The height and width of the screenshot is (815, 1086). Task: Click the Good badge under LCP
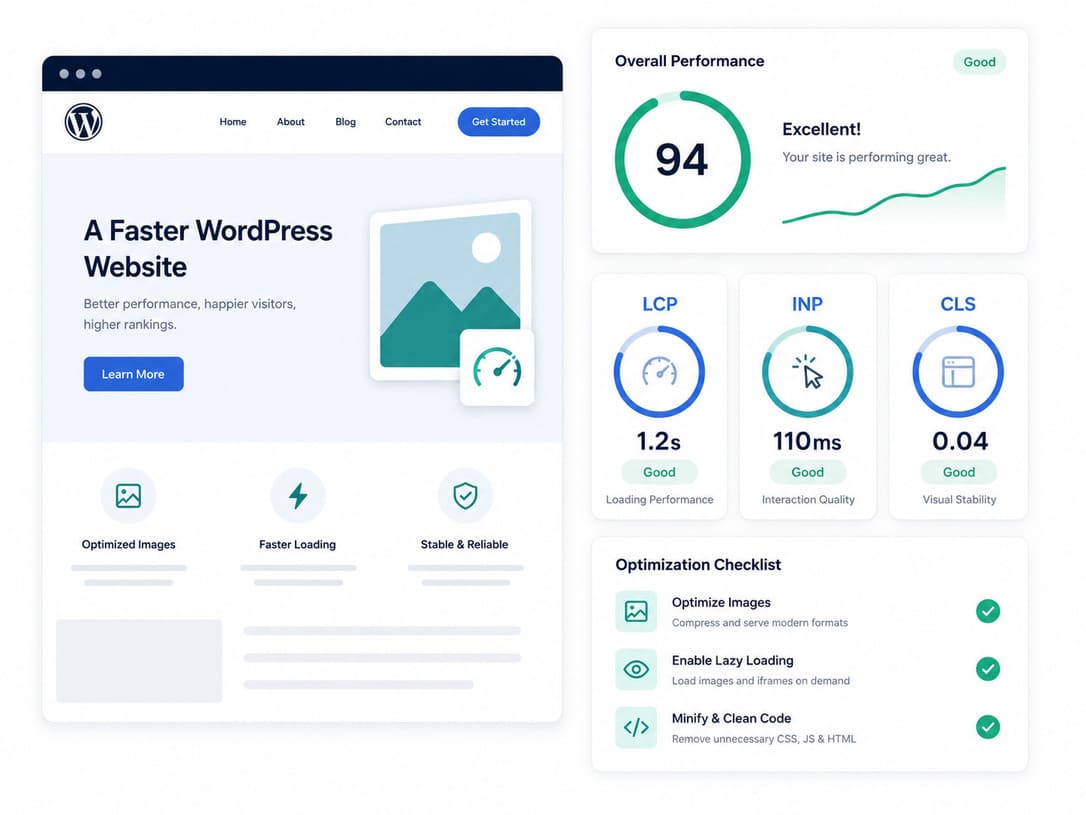point(659,472)
